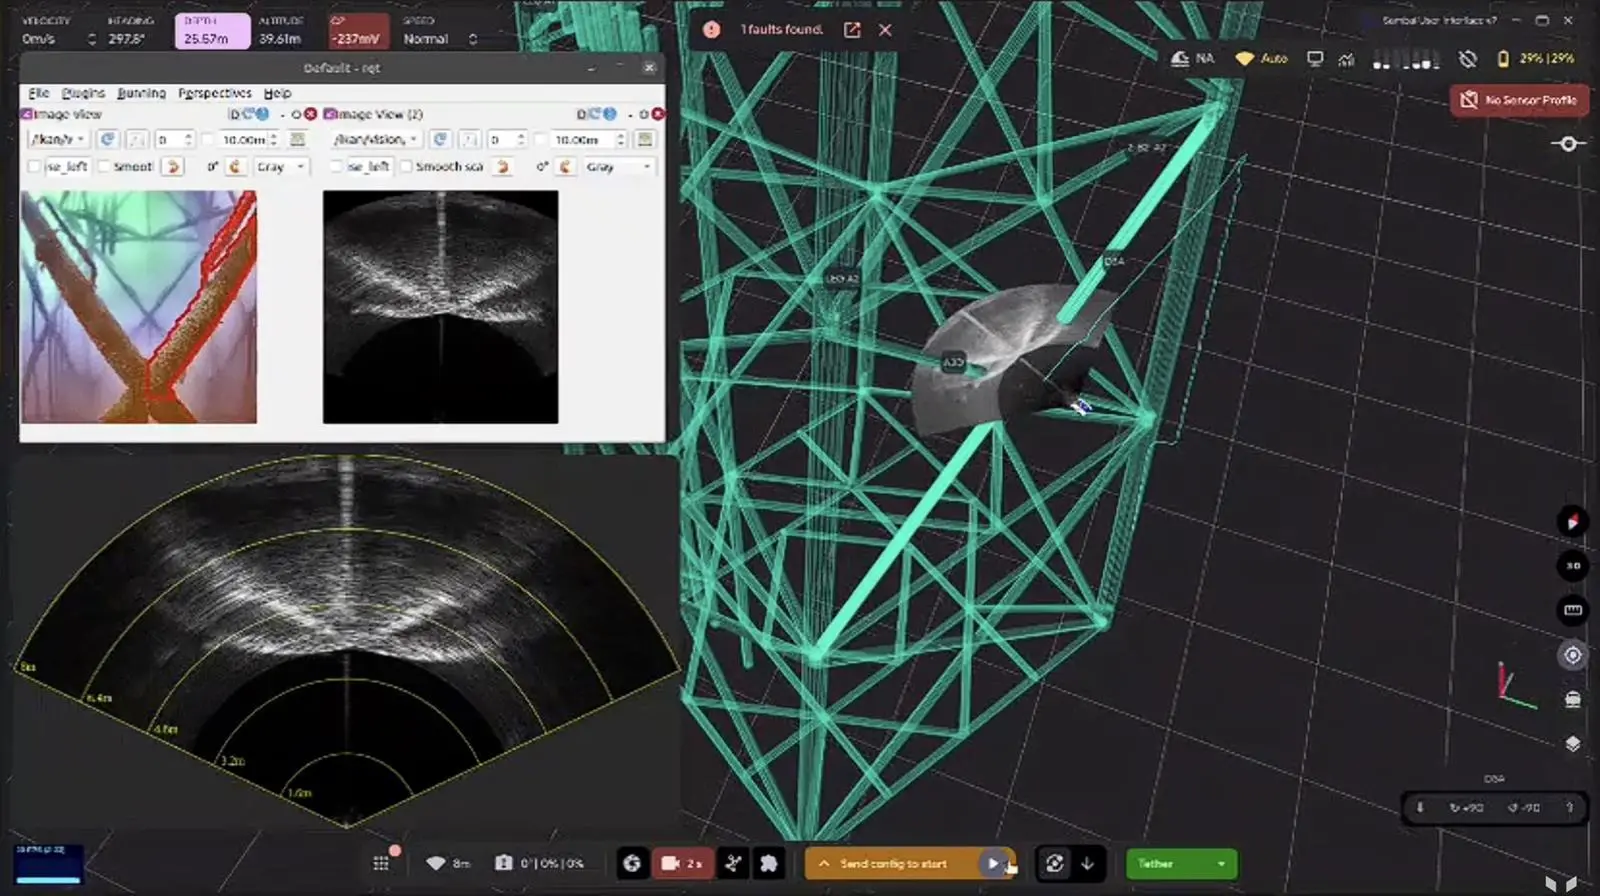Image resolution: width=1600 pixels, height=896 pixels.
Task: Open the Plugins menu
Action: tap(83, 93)
